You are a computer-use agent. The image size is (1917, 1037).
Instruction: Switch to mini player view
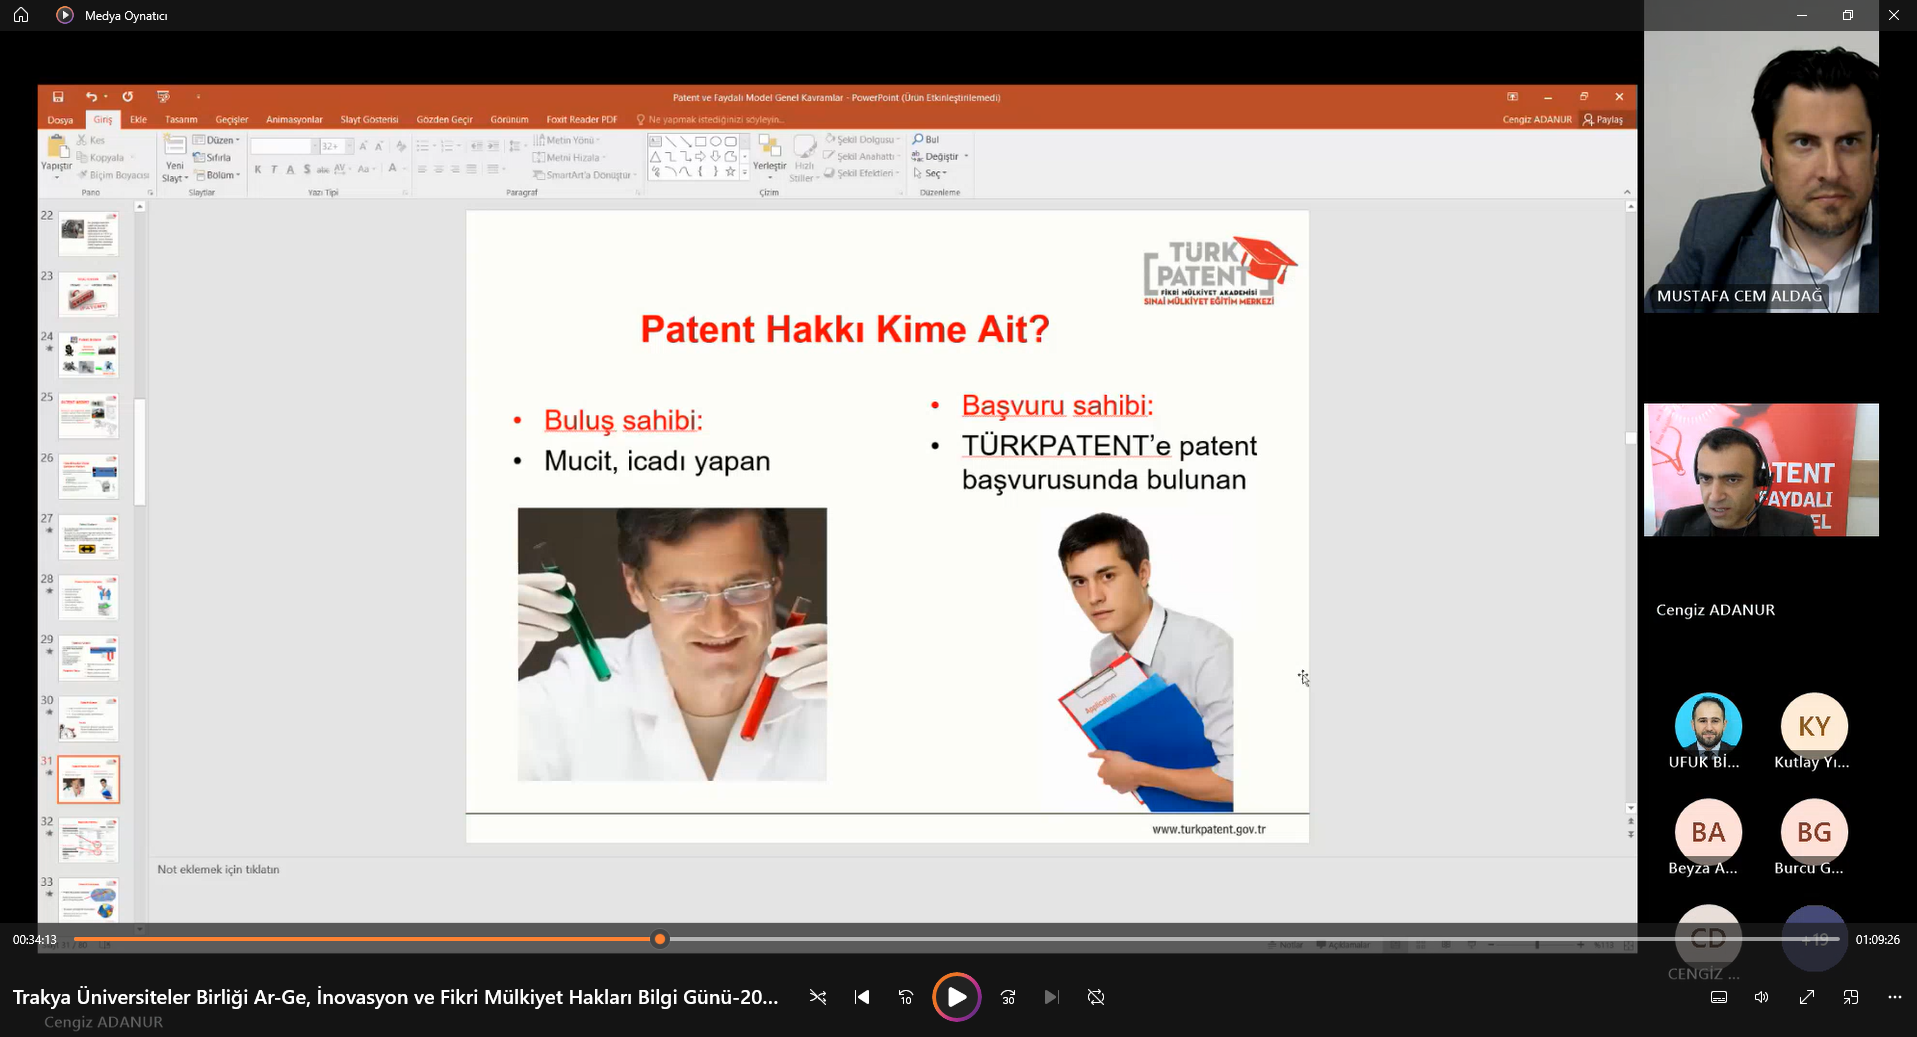tap(1851, 997)
